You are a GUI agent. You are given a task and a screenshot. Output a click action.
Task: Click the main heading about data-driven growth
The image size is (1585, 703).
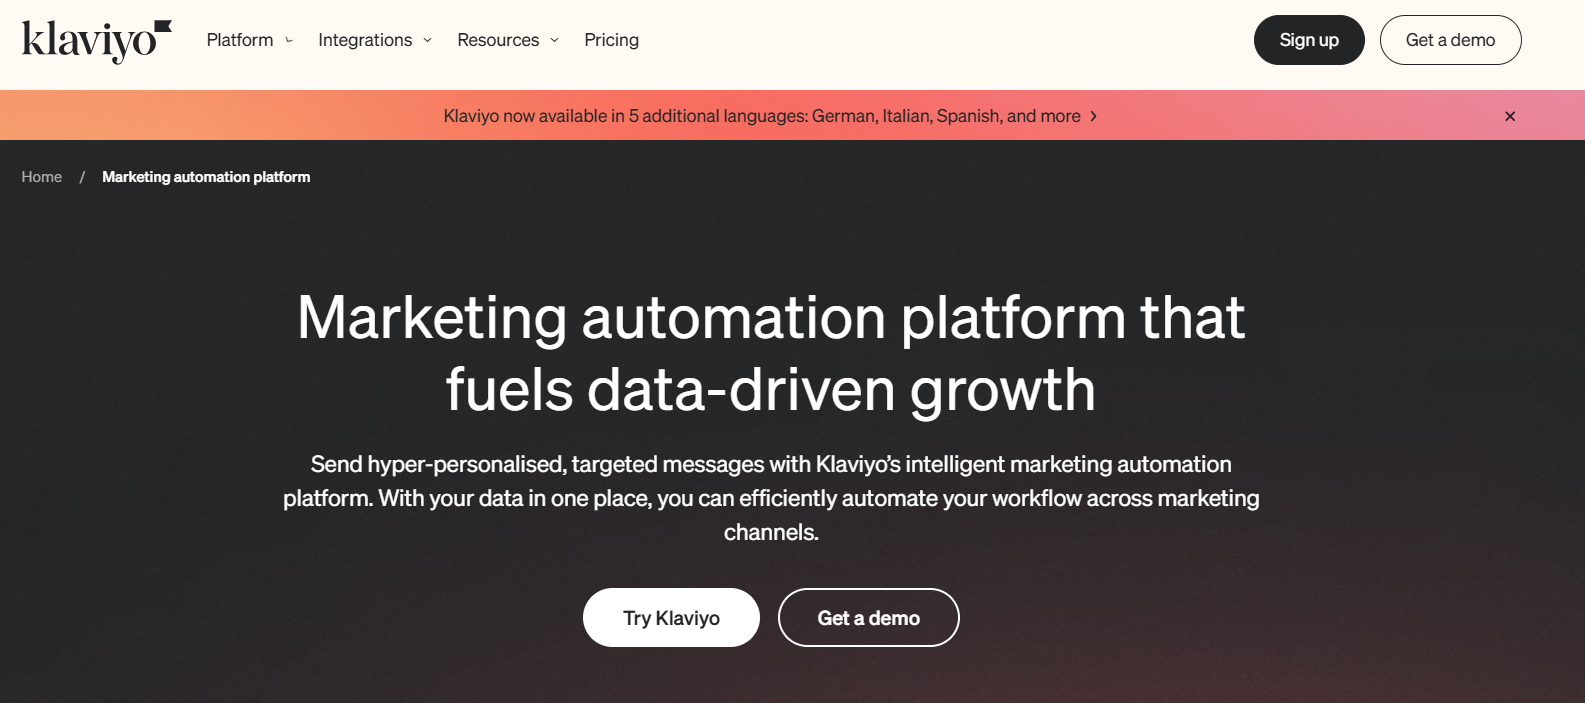(771, 353)
